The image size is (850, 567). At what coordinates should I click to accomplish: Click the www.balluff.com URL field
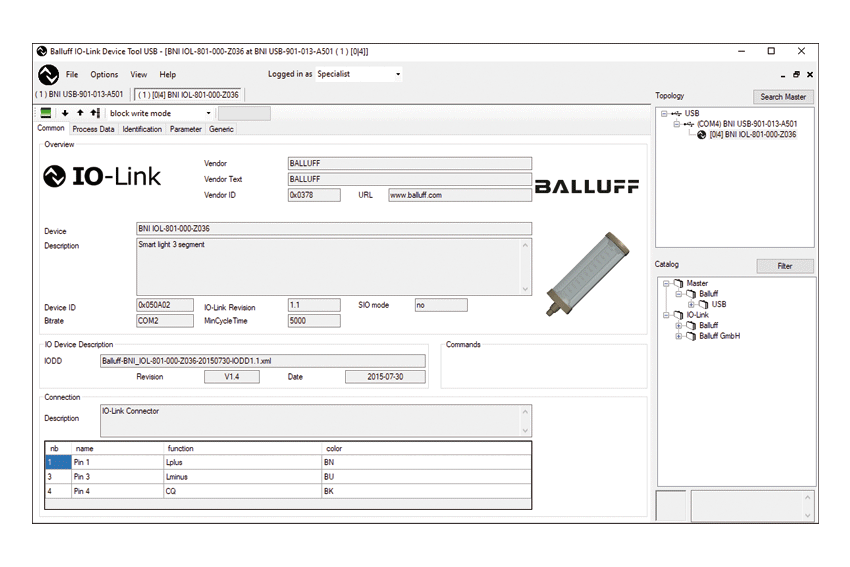pyautogui.click(x=460, y=195)
